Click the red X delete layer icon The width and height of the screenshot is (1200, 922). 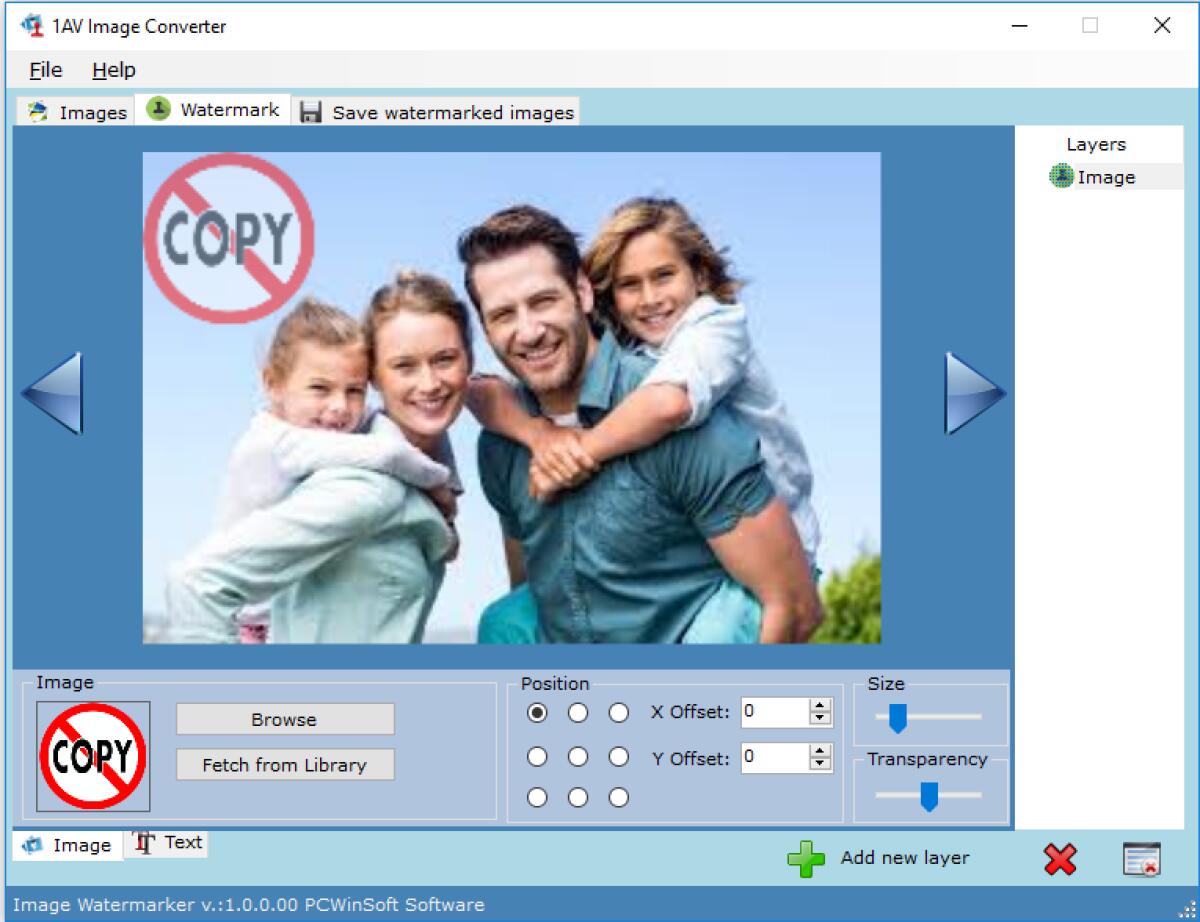[1060, 859]
